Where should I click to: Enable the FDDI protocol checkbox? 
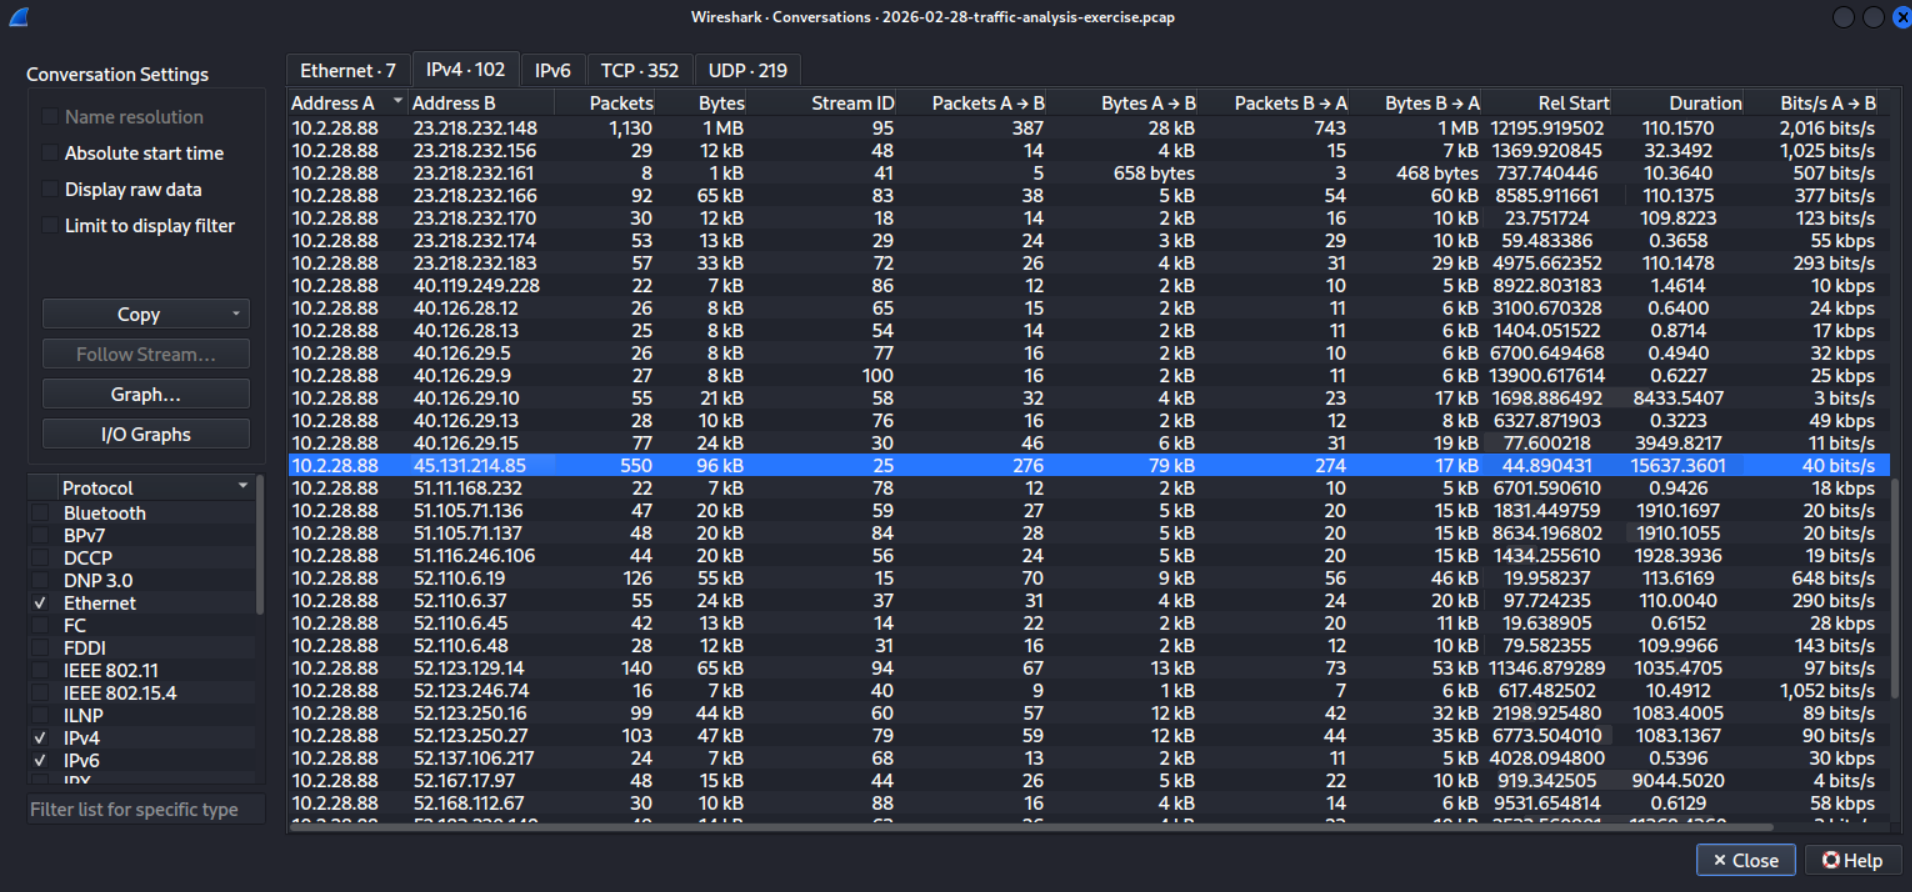[x=40, y=648]
